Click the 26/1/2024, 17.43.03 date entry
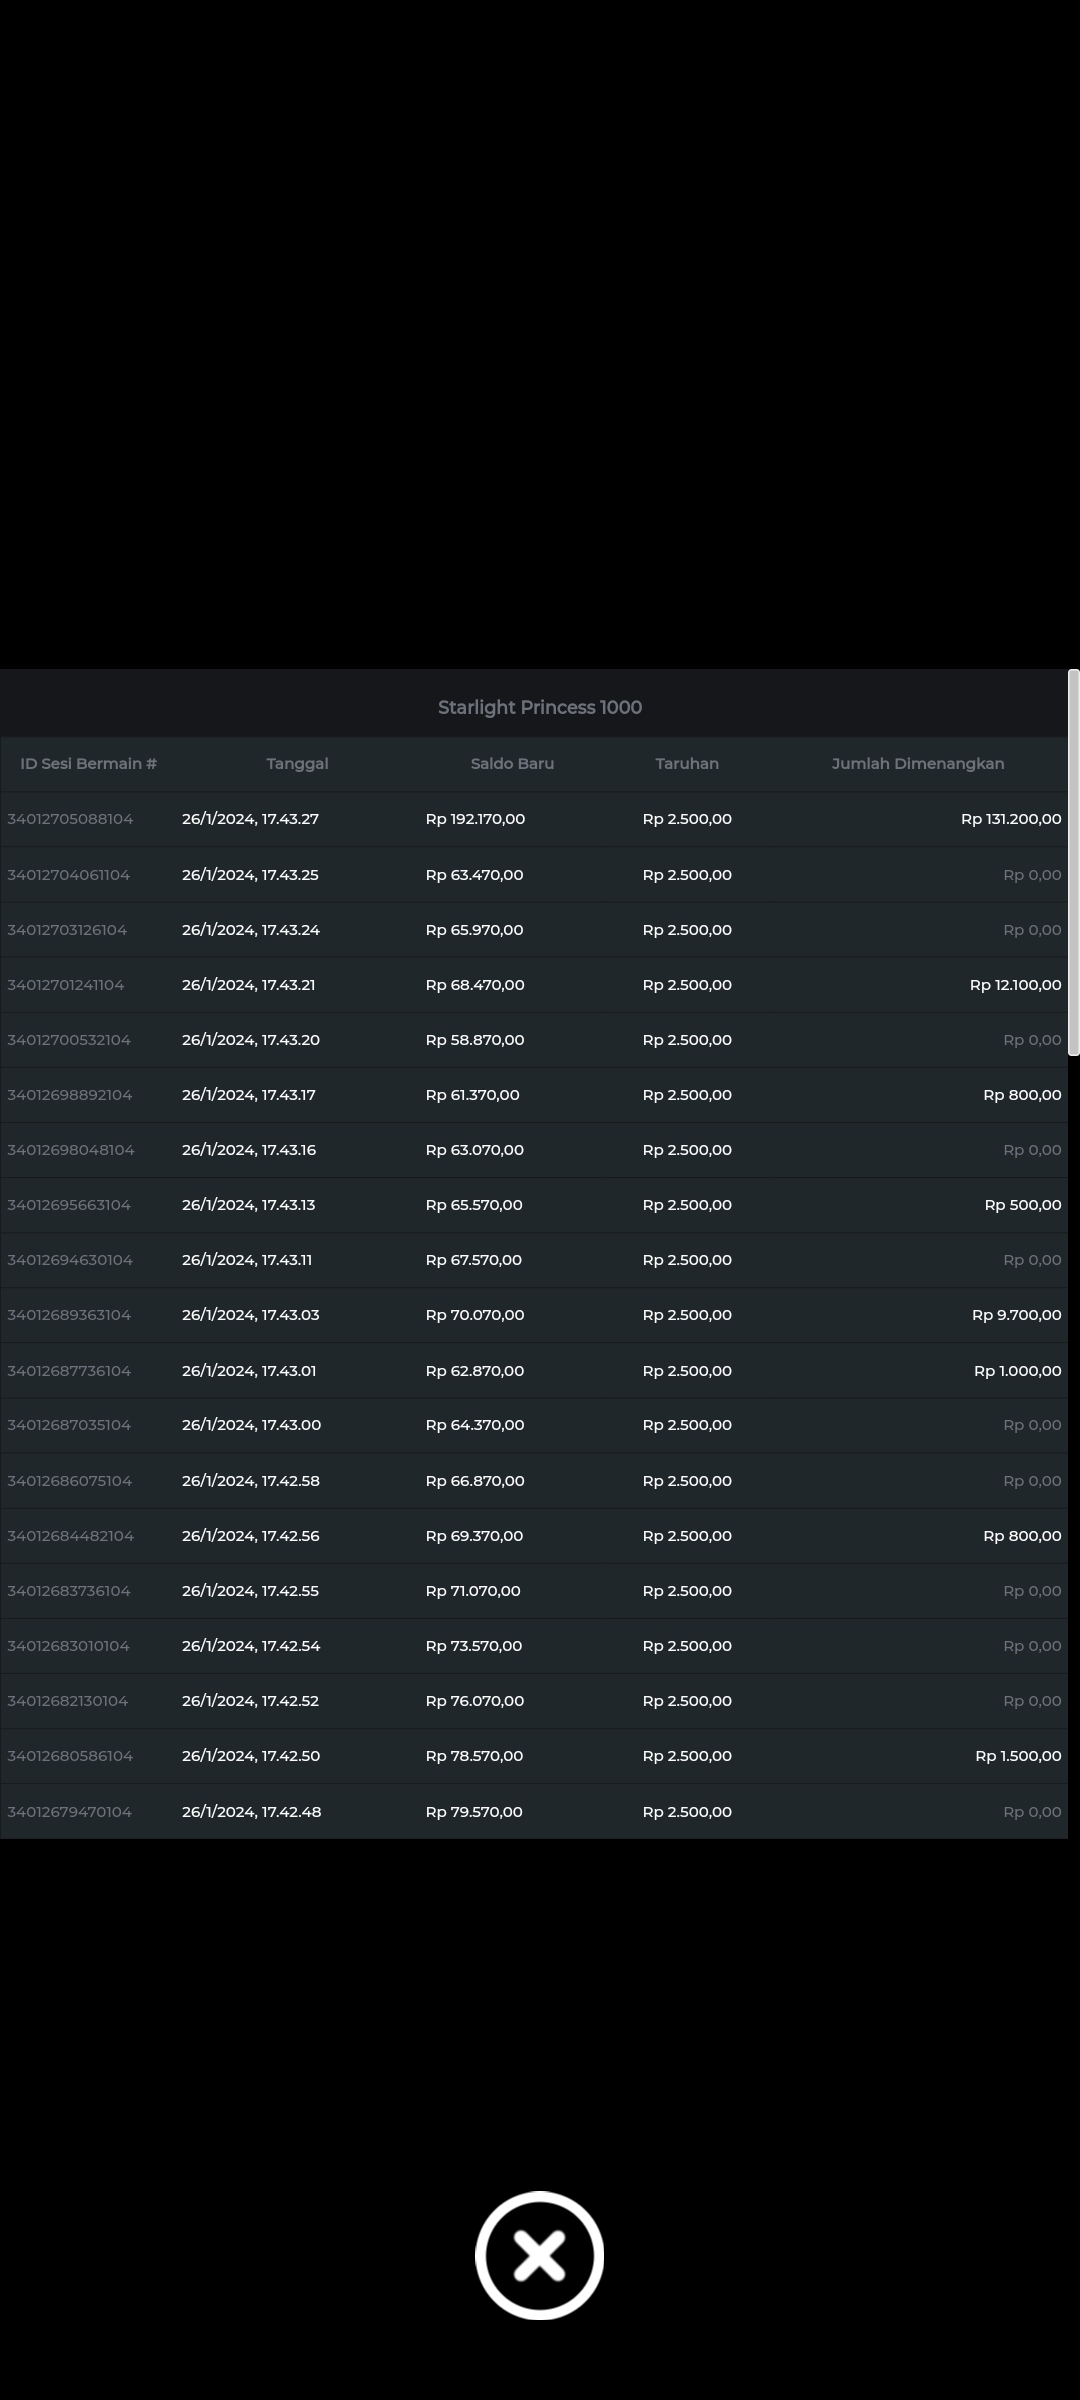Image resolution: width=1080 pixels, height=2400 pixels. click(x=251, y=1315)
